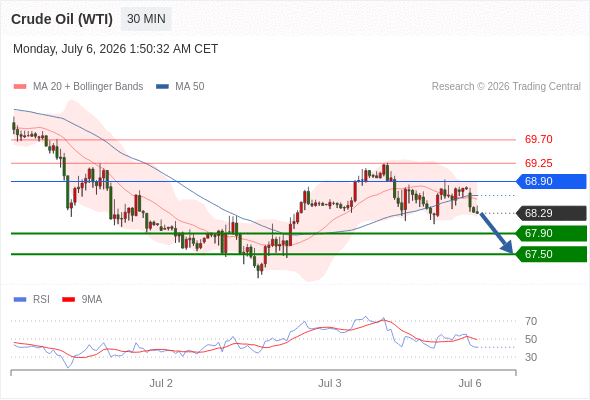Click the green 67.90 support price tag
This screenshot has width=590, height=400.
(551, 233)
